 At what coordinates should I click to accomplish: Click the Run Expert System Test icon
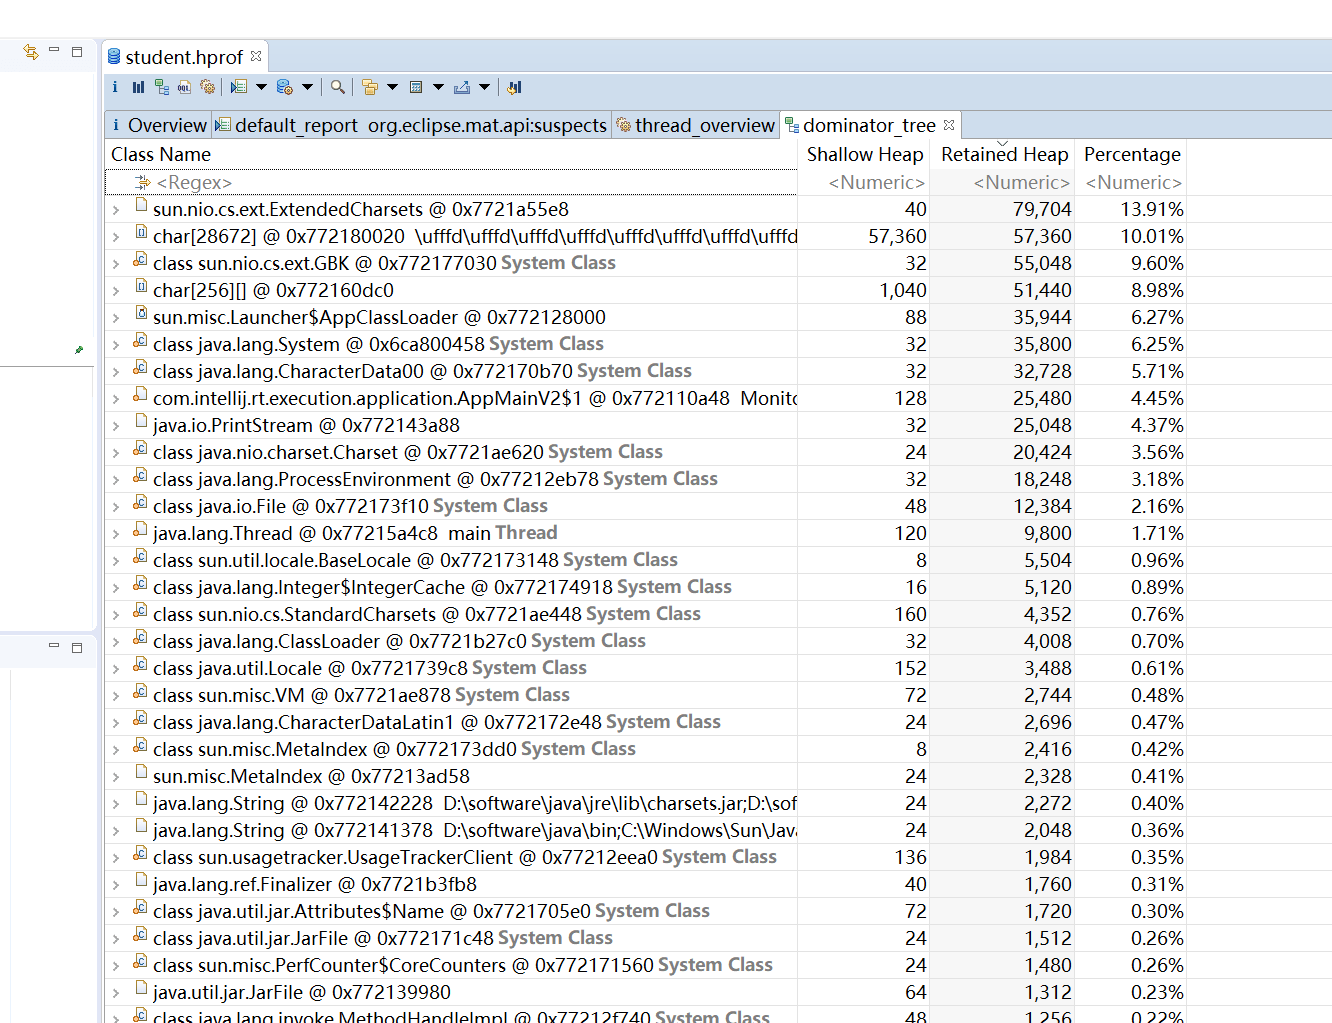point(239,87)
